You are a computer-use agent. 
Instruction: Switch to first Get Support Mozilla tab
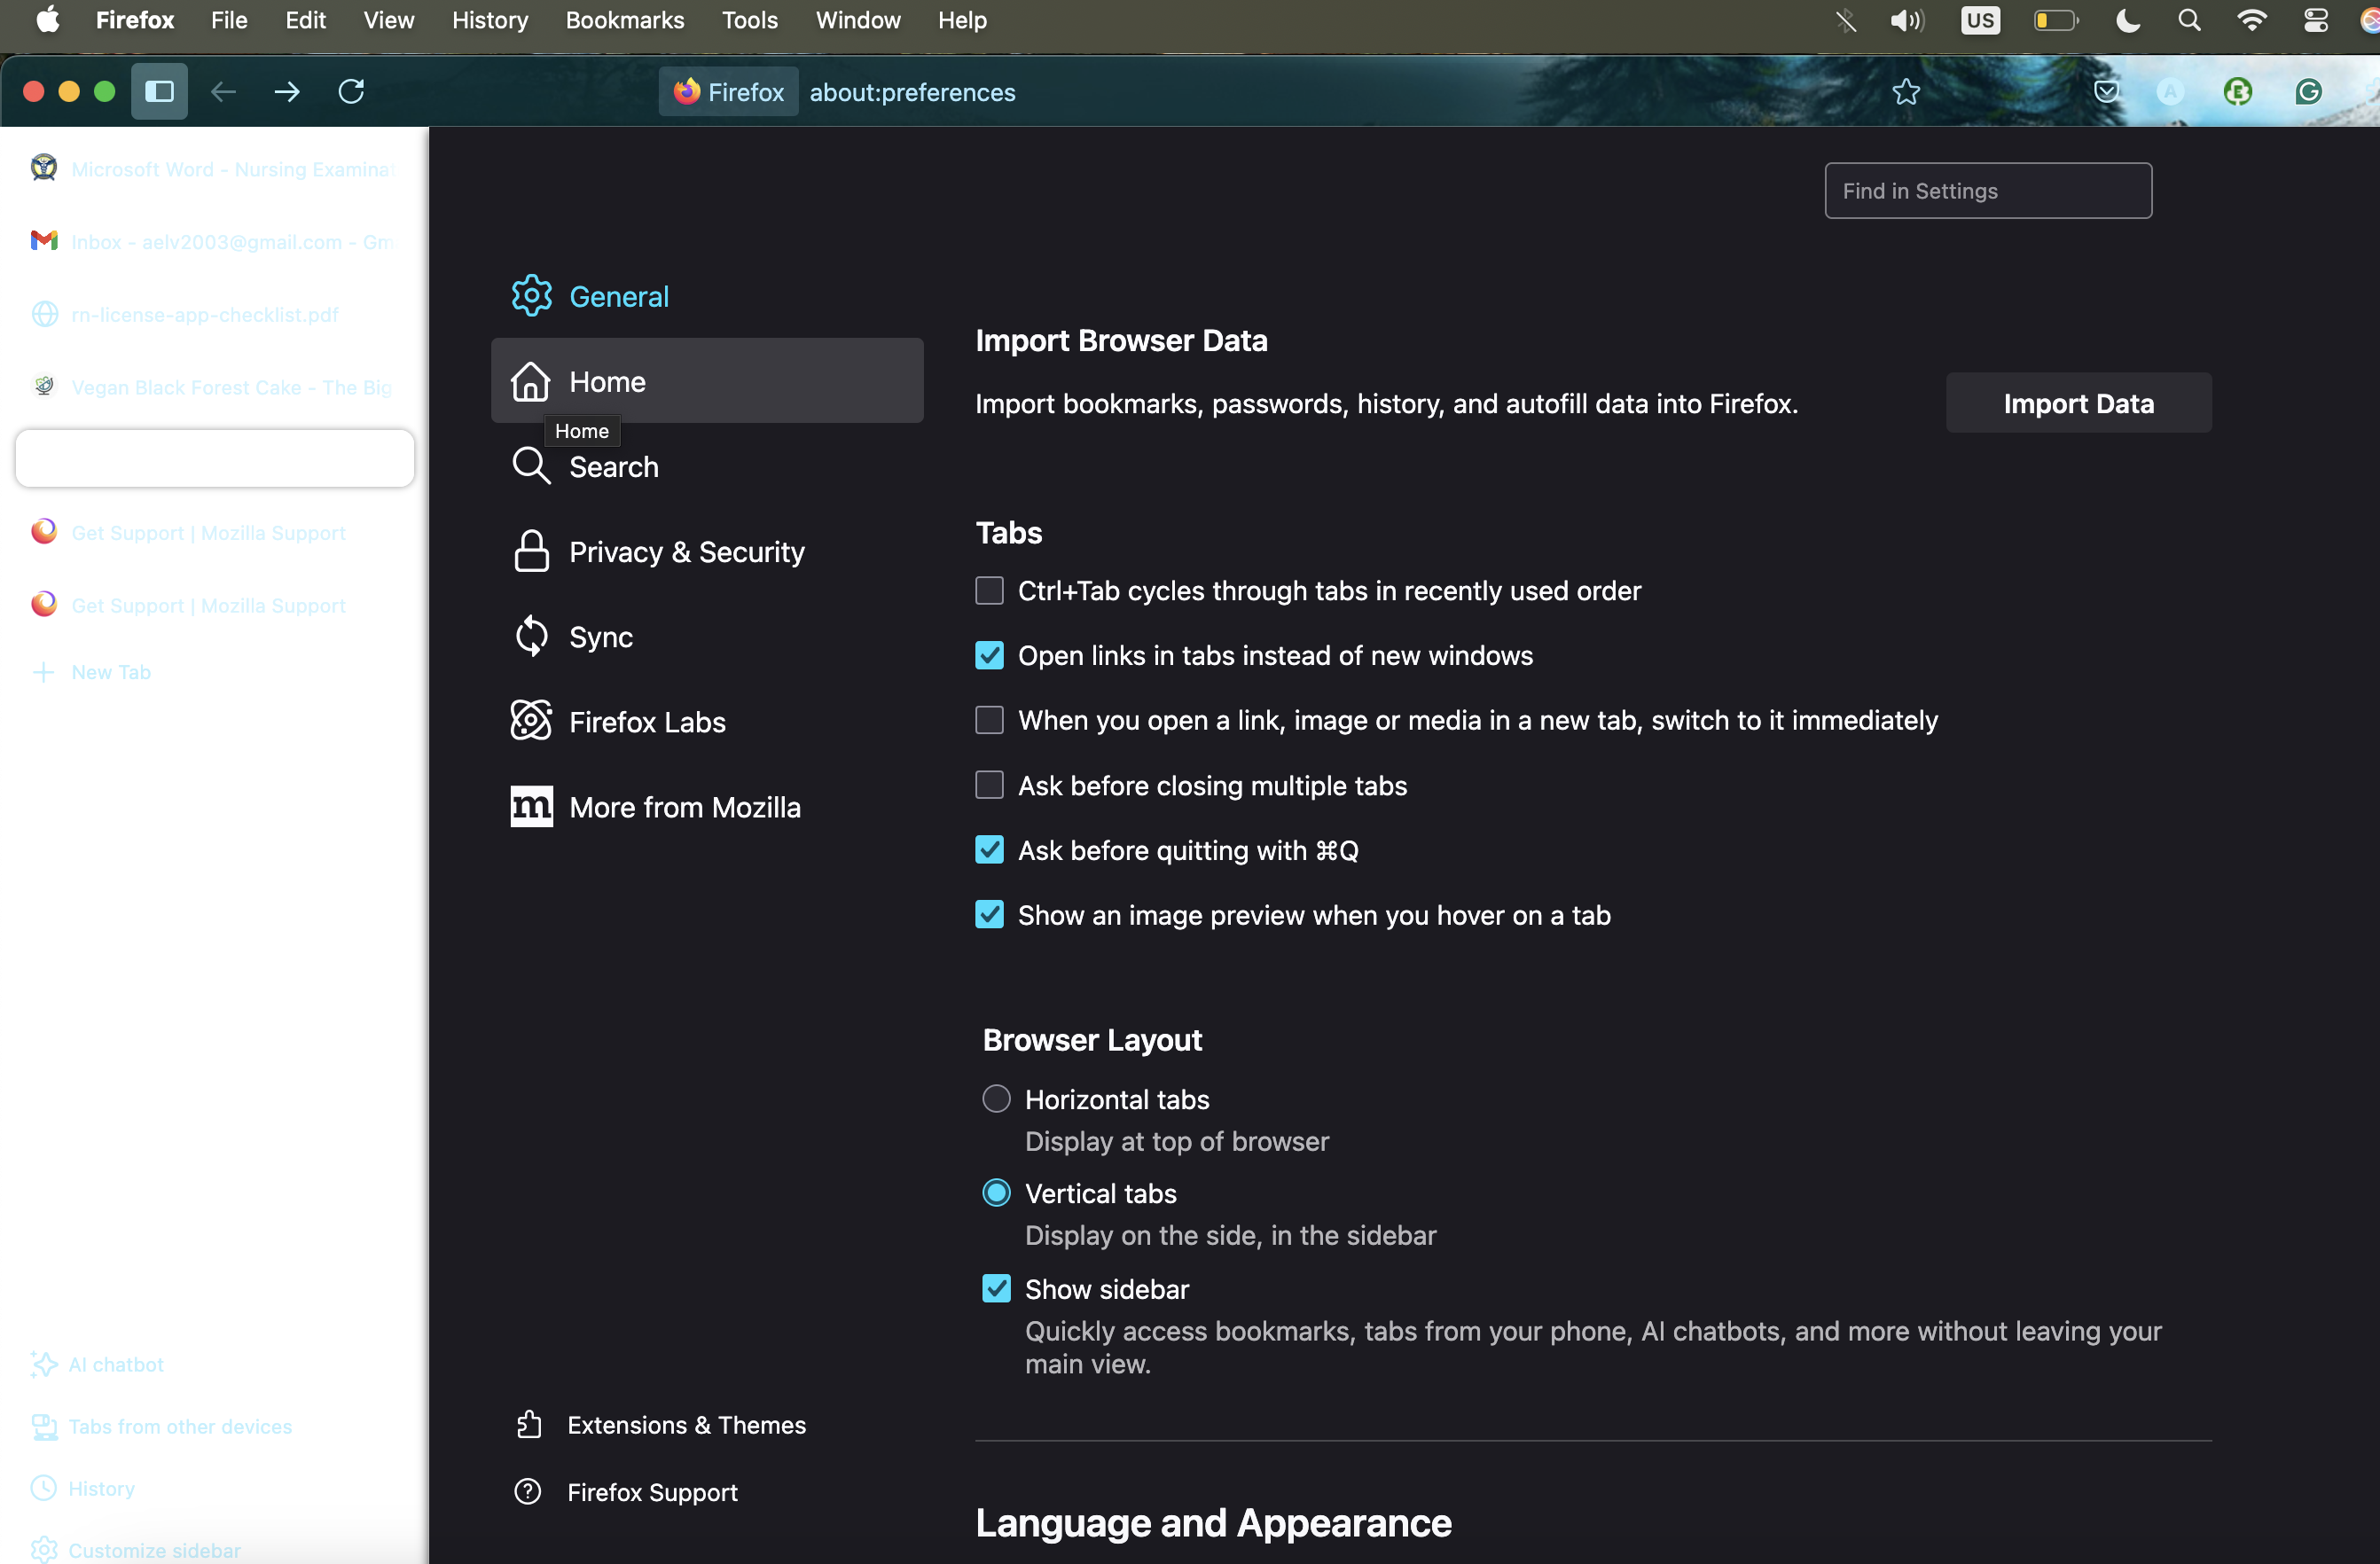[x=214, y=532]
